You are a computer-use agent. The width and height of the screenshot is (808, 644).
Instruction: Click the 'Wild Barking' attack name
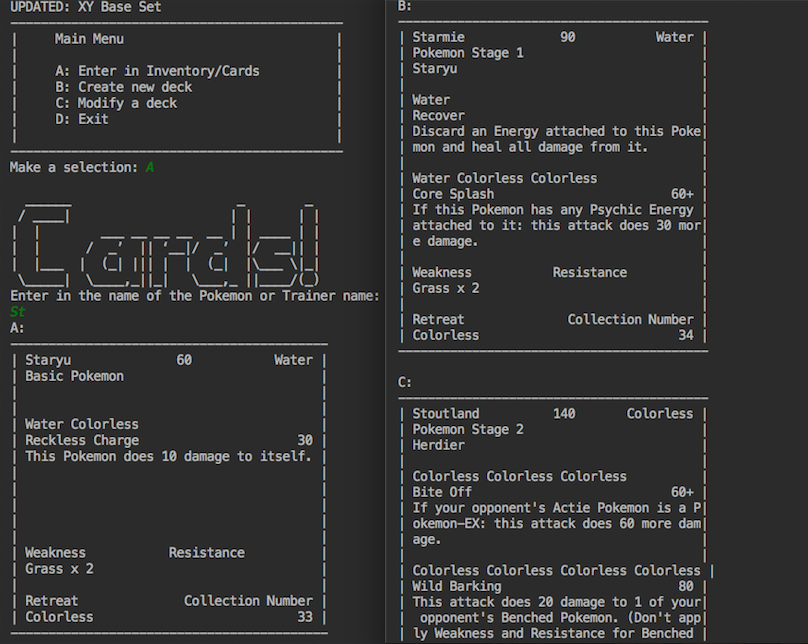(x=457, y=586)
